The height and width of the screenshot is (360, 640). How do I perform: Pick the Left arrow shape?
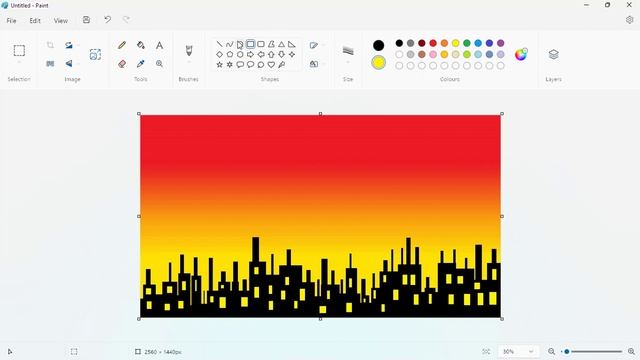point(261,54)
